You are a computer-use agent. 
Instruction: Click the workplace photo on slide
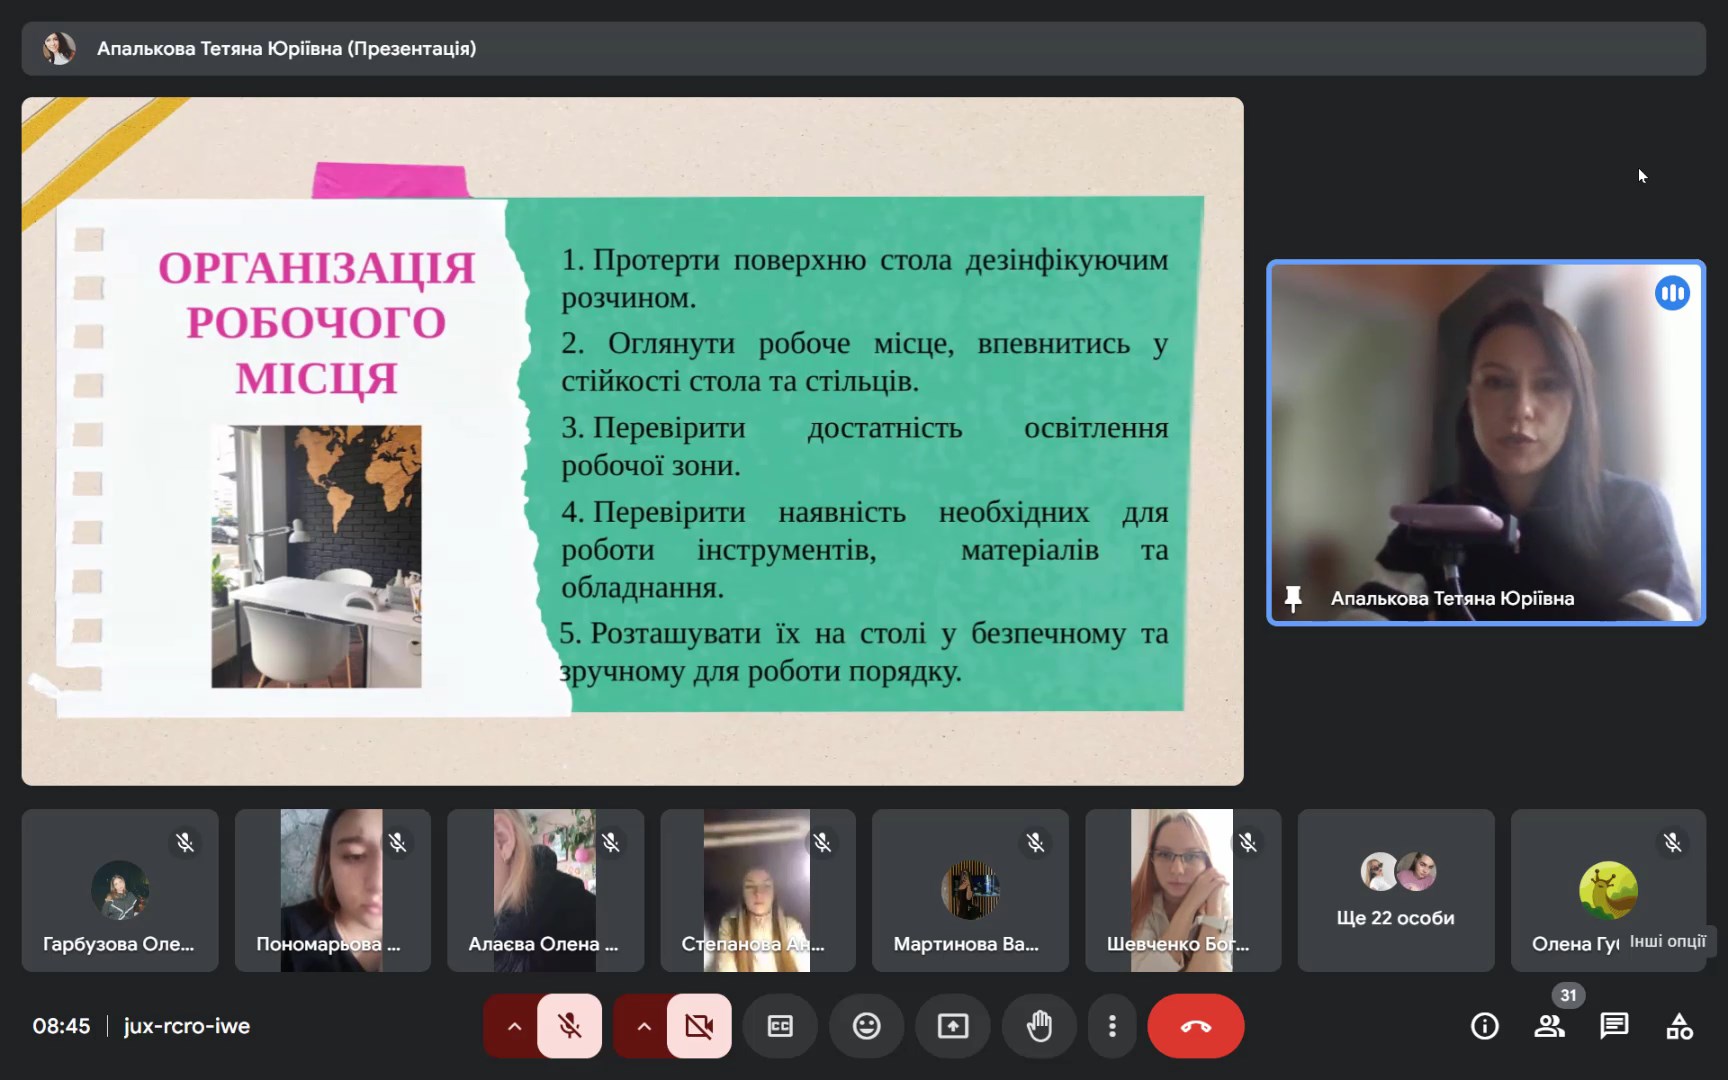(316, 556)
